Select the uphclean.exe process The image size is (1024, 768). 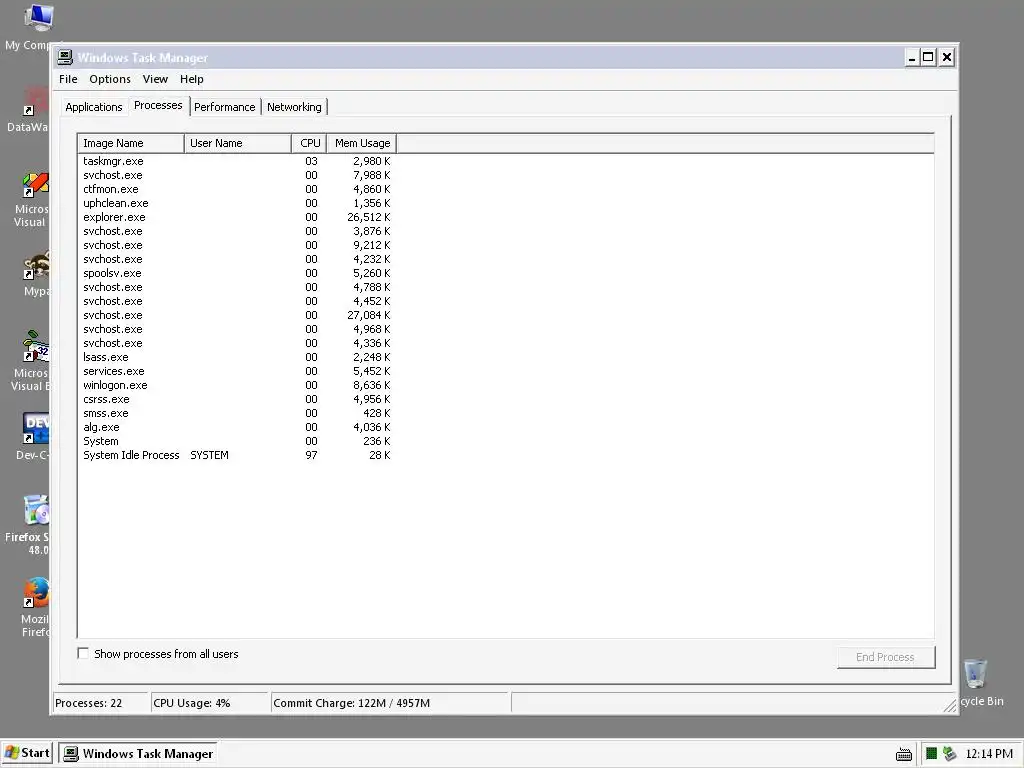[x=236, y=203]
